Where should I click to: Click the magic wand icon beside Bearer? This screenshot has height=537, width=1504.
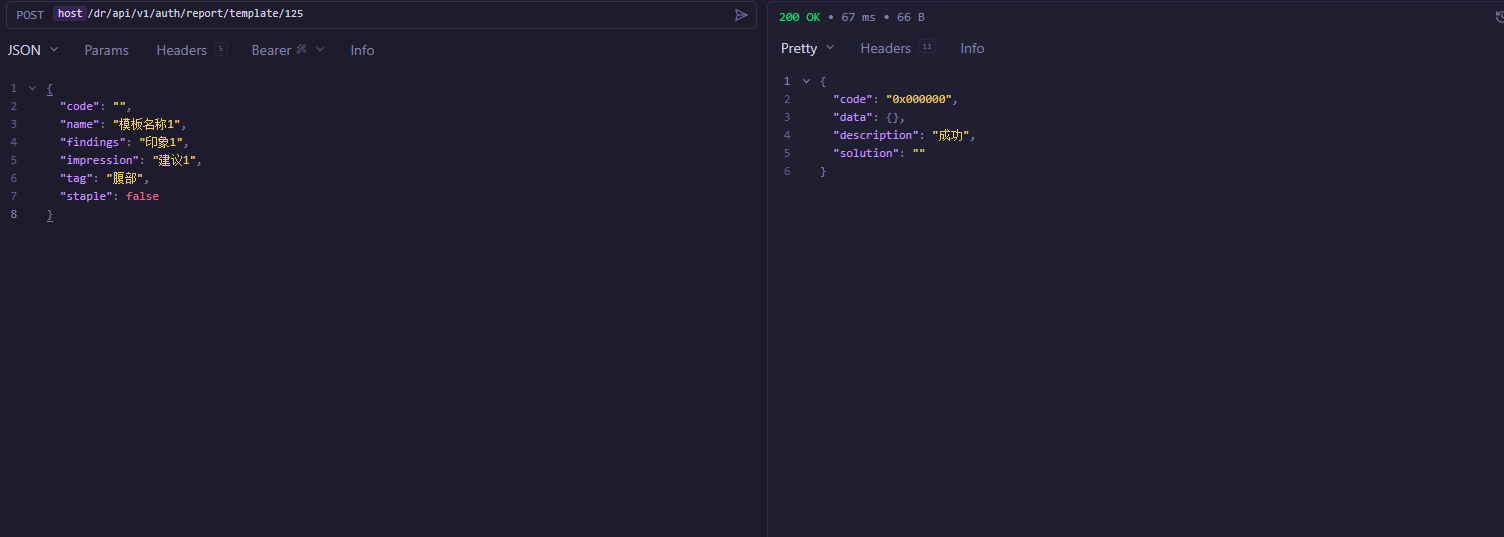(x=301, y=49)
